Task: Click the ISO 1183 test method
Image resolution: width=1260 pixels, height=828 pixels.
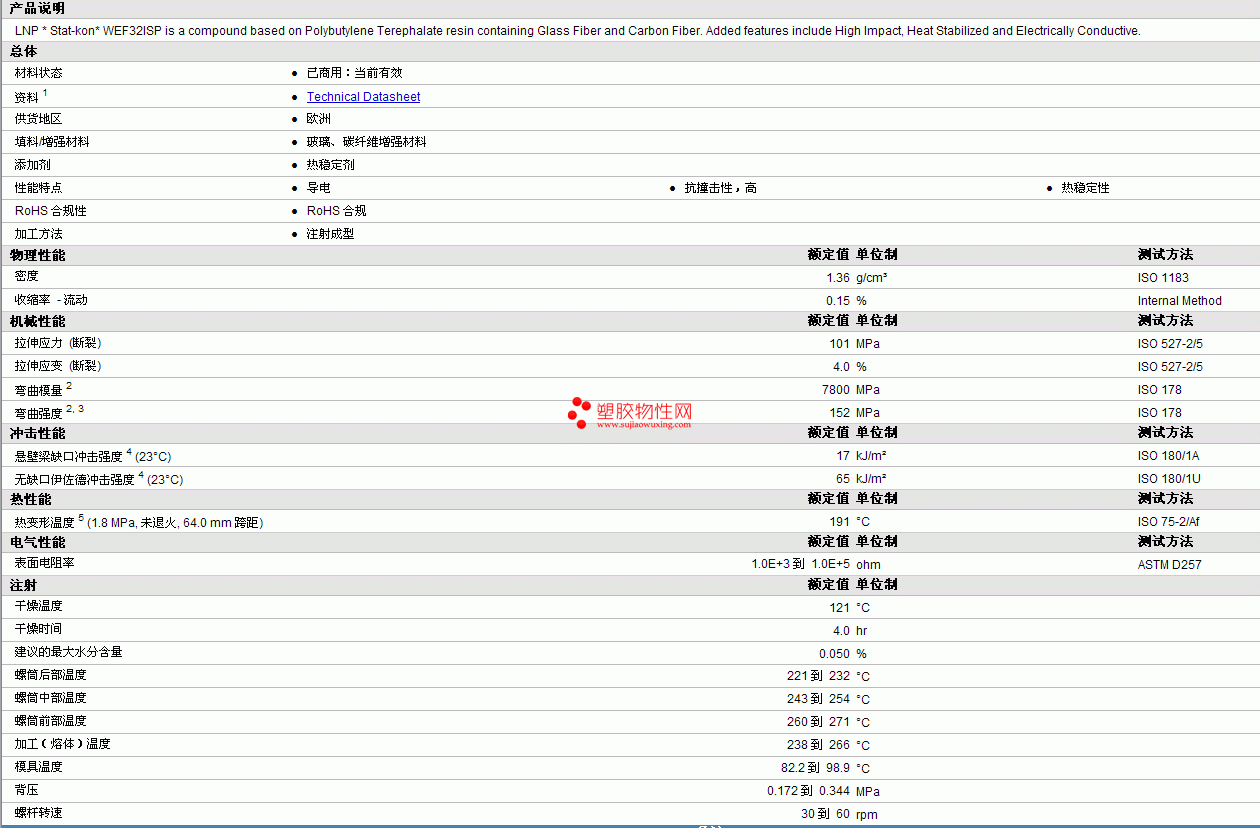Action: point(1163,278)
